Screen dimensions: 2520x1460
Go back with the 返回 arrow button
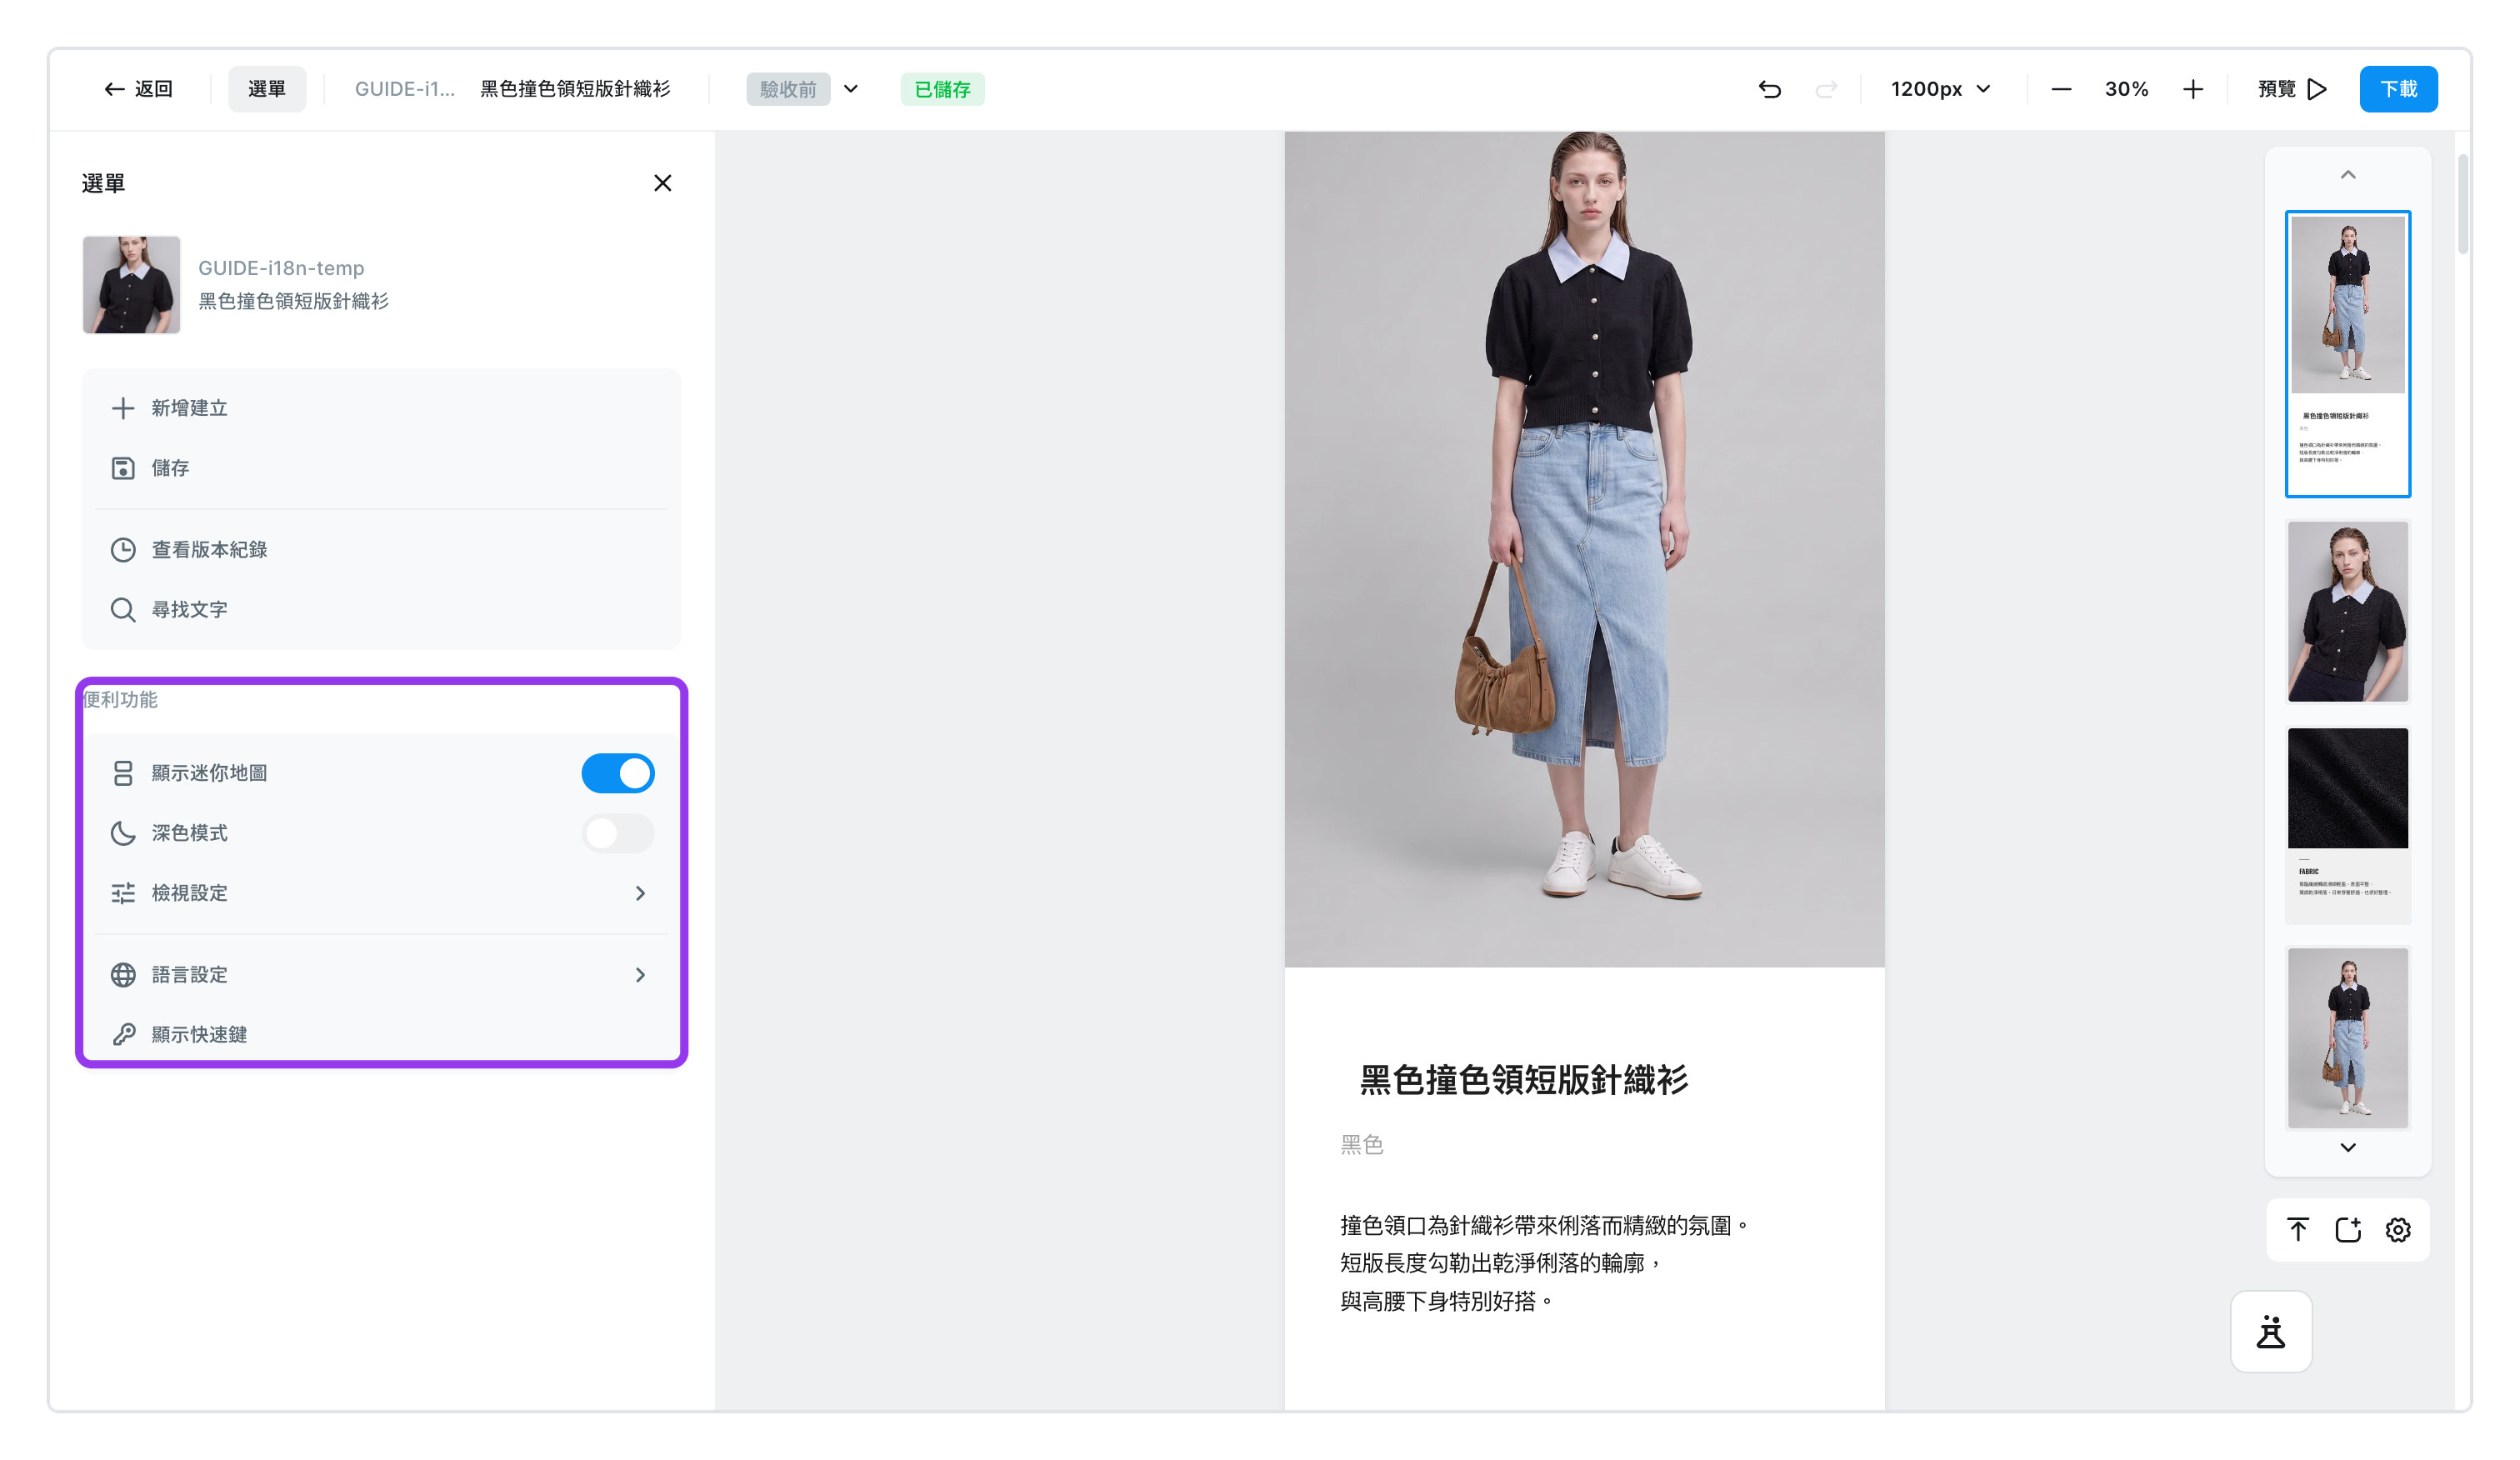138,89
